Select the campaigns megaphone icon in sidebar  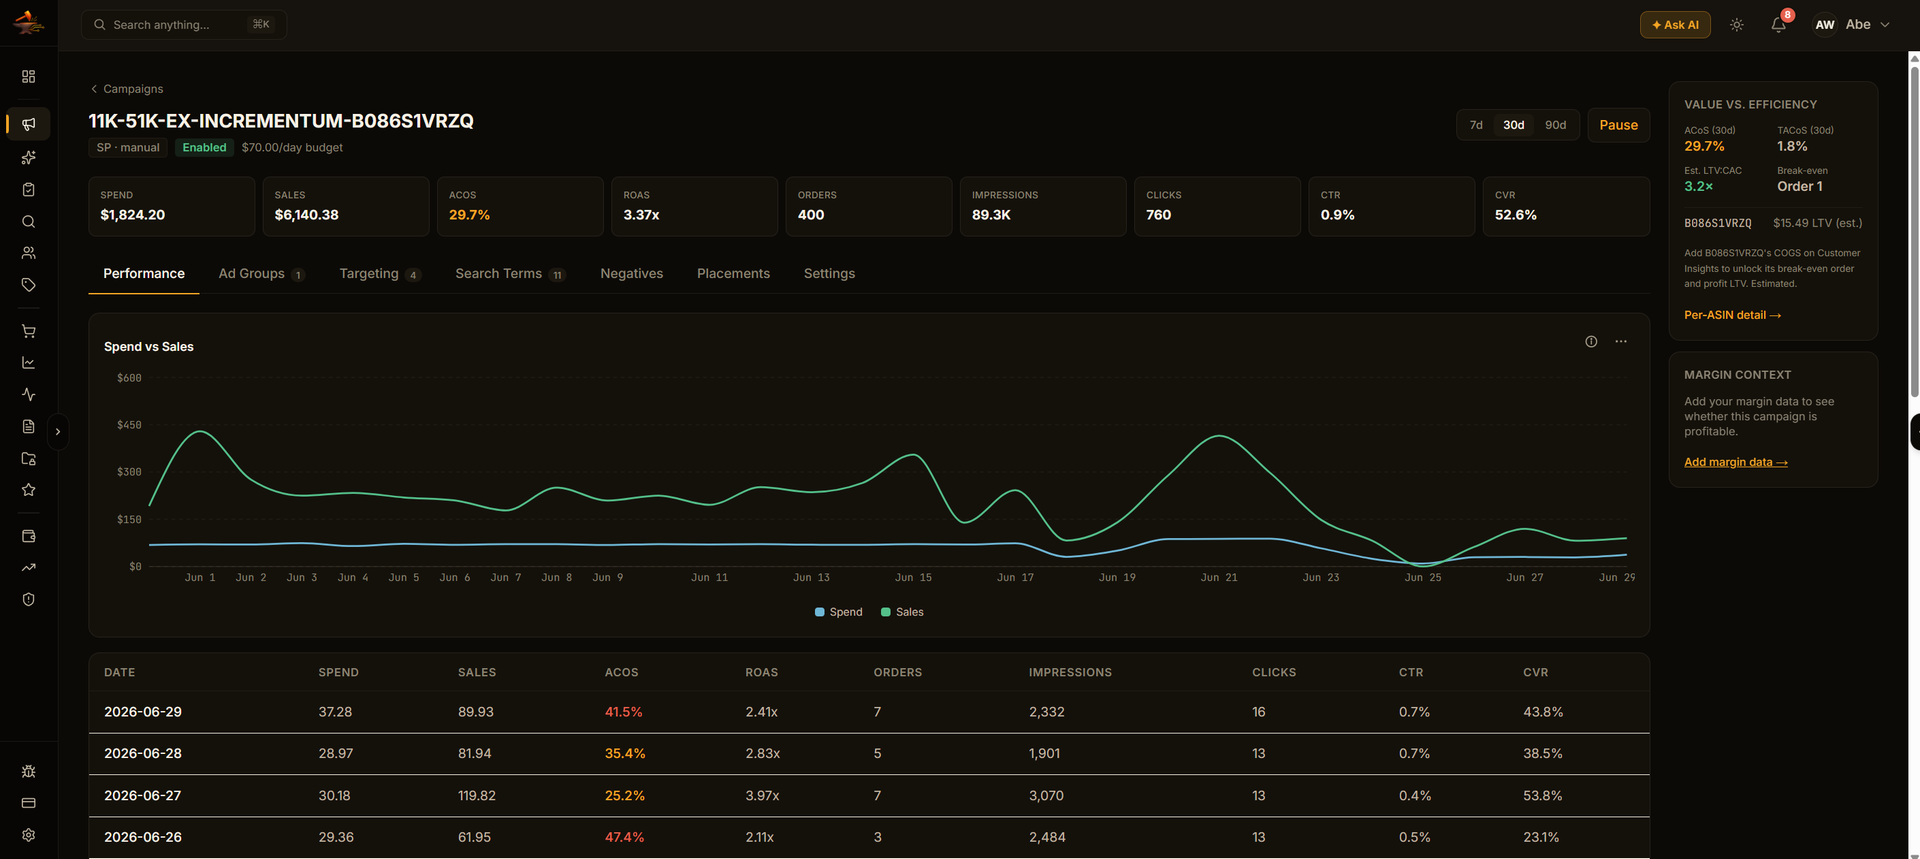(28, 124)
